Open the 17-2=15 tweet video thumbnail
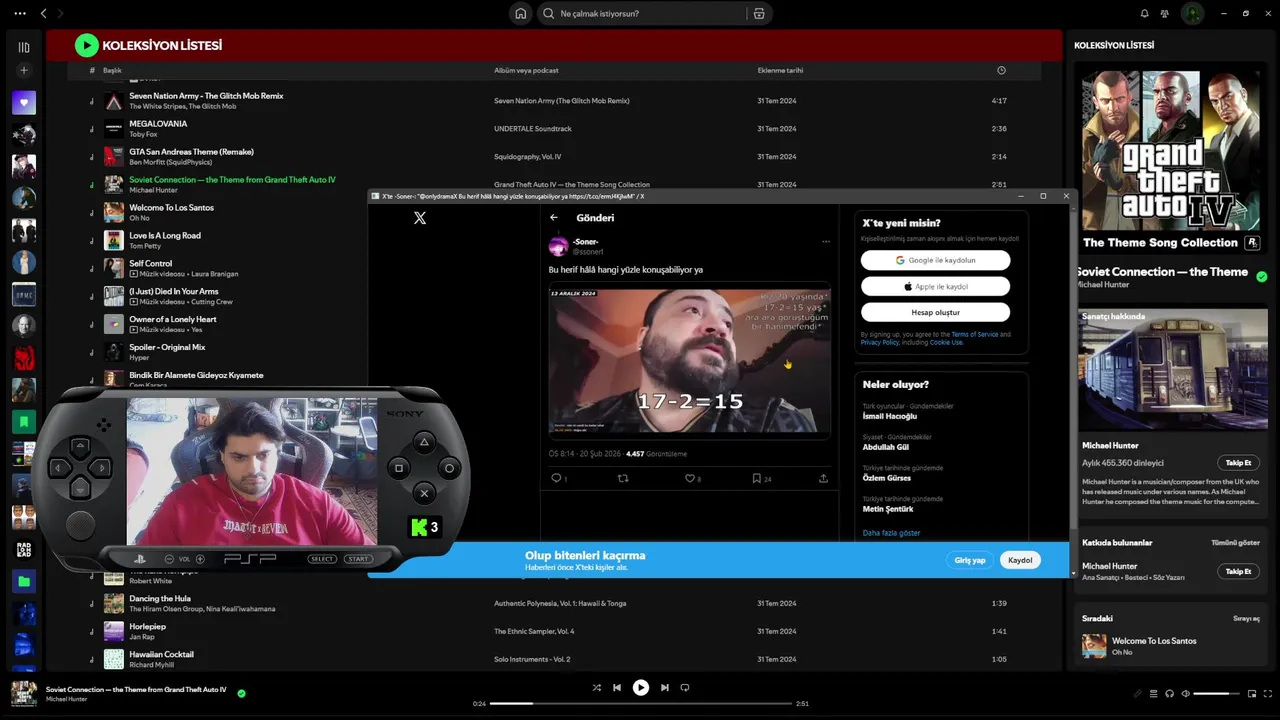Image resolution: width=1280 pixels, height=720 pixels. pos(689,361)
